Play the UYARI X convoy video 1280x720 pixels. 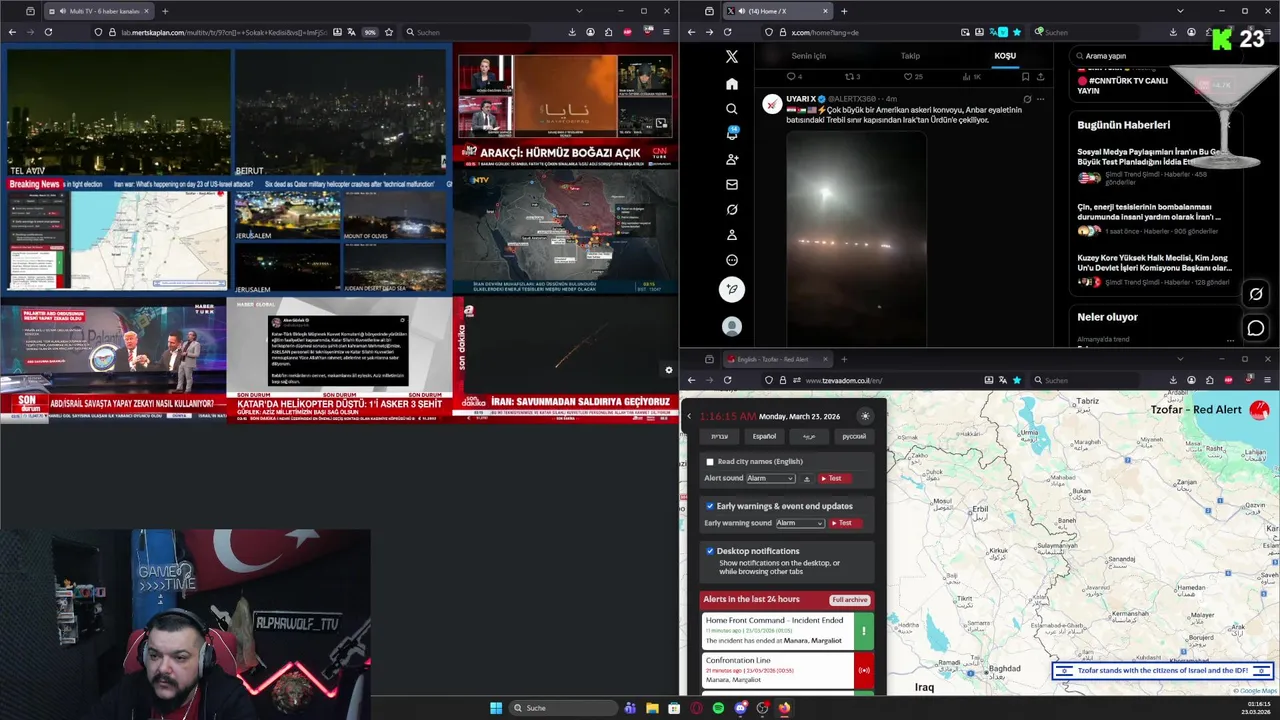[x=856, y=238]
